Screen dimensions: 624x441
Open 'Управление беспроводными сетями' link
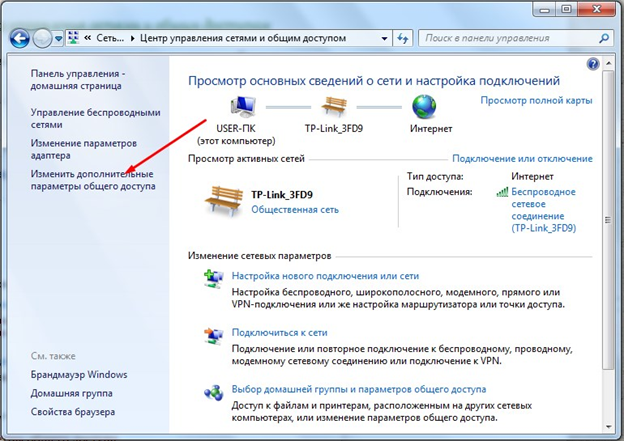(96, 118)
